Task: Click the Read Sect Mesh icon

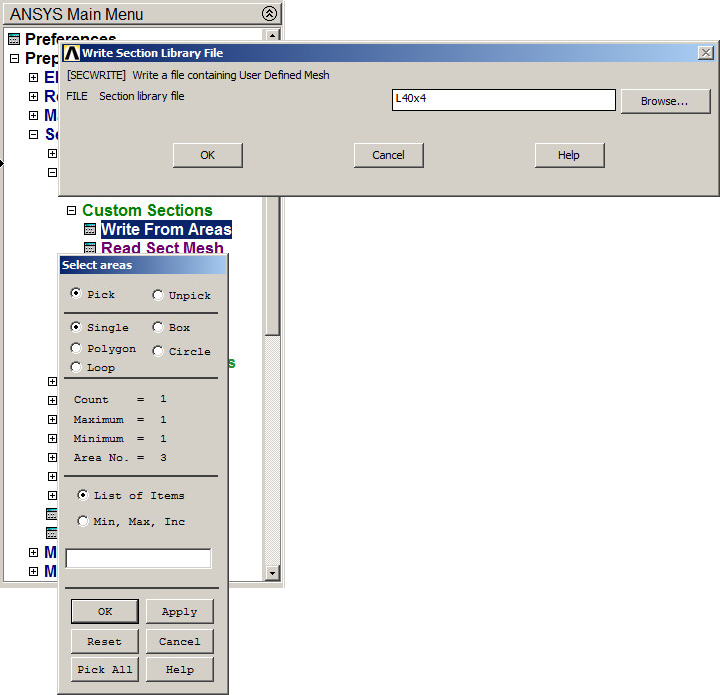Action: (90, 249)
